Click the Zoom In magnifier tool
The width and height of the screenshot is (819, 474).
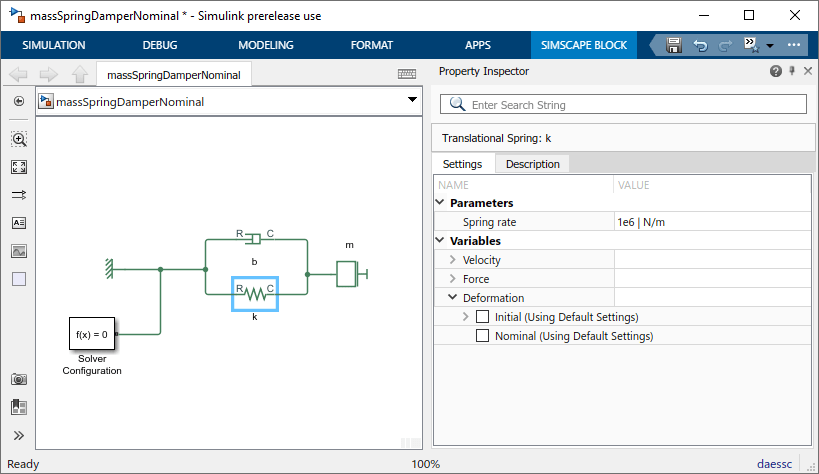19,139
